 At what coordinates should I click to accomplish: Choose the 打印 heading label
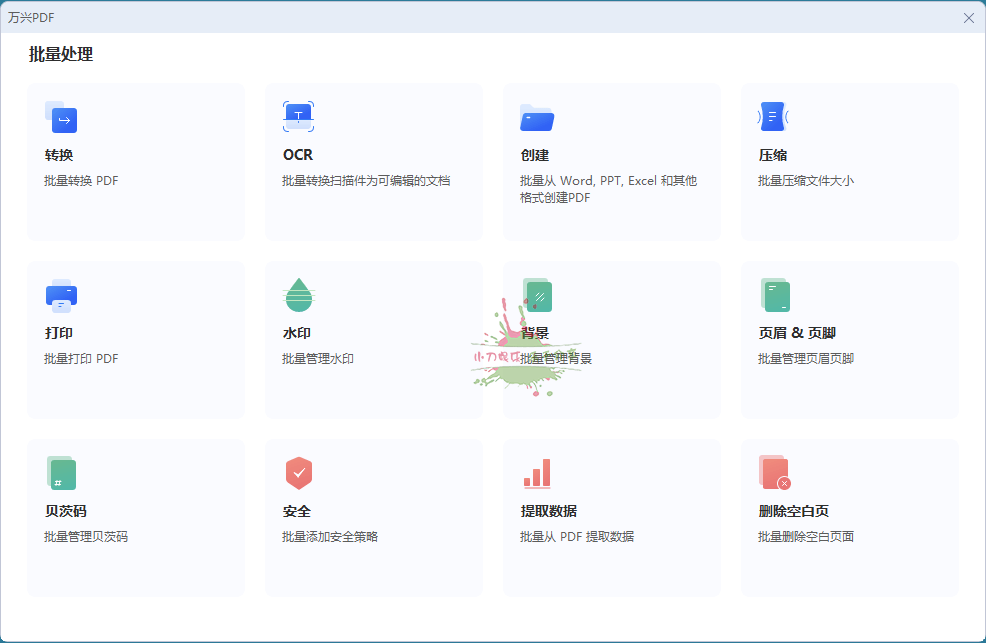coord(59,333)
